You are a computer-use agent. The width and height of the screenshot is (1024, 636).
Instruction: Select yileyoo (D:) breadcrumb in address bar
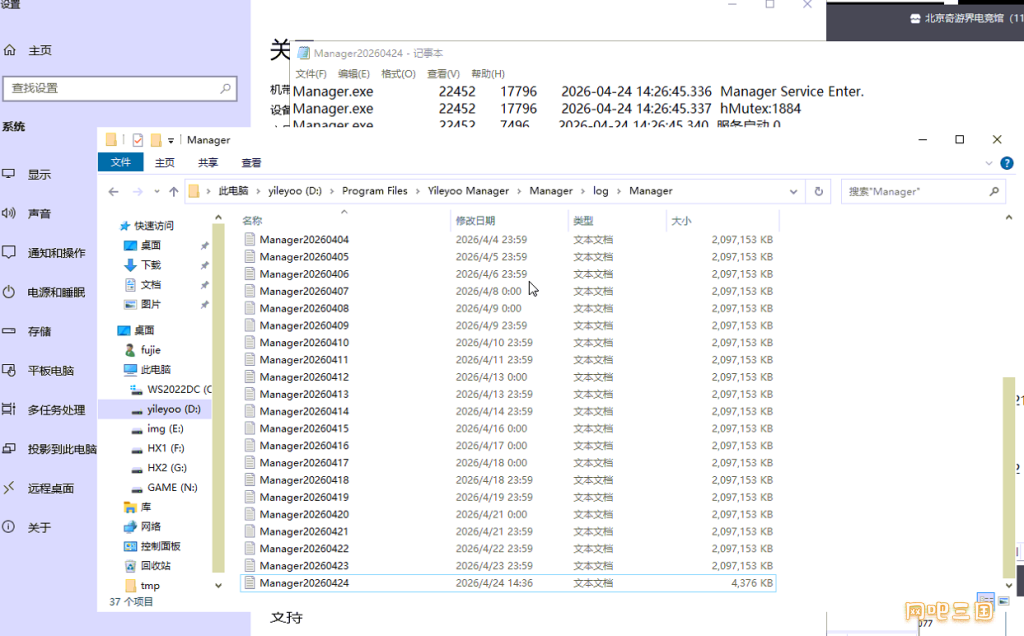[x=295, y=191]
